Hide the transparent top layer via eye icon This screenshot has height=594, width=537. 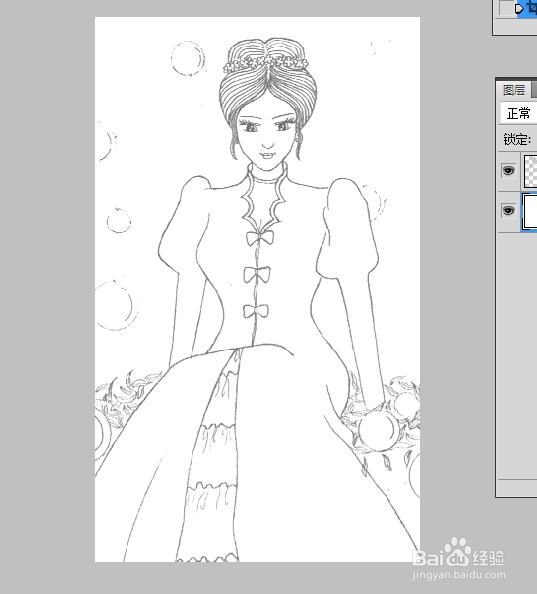(508, 170)
